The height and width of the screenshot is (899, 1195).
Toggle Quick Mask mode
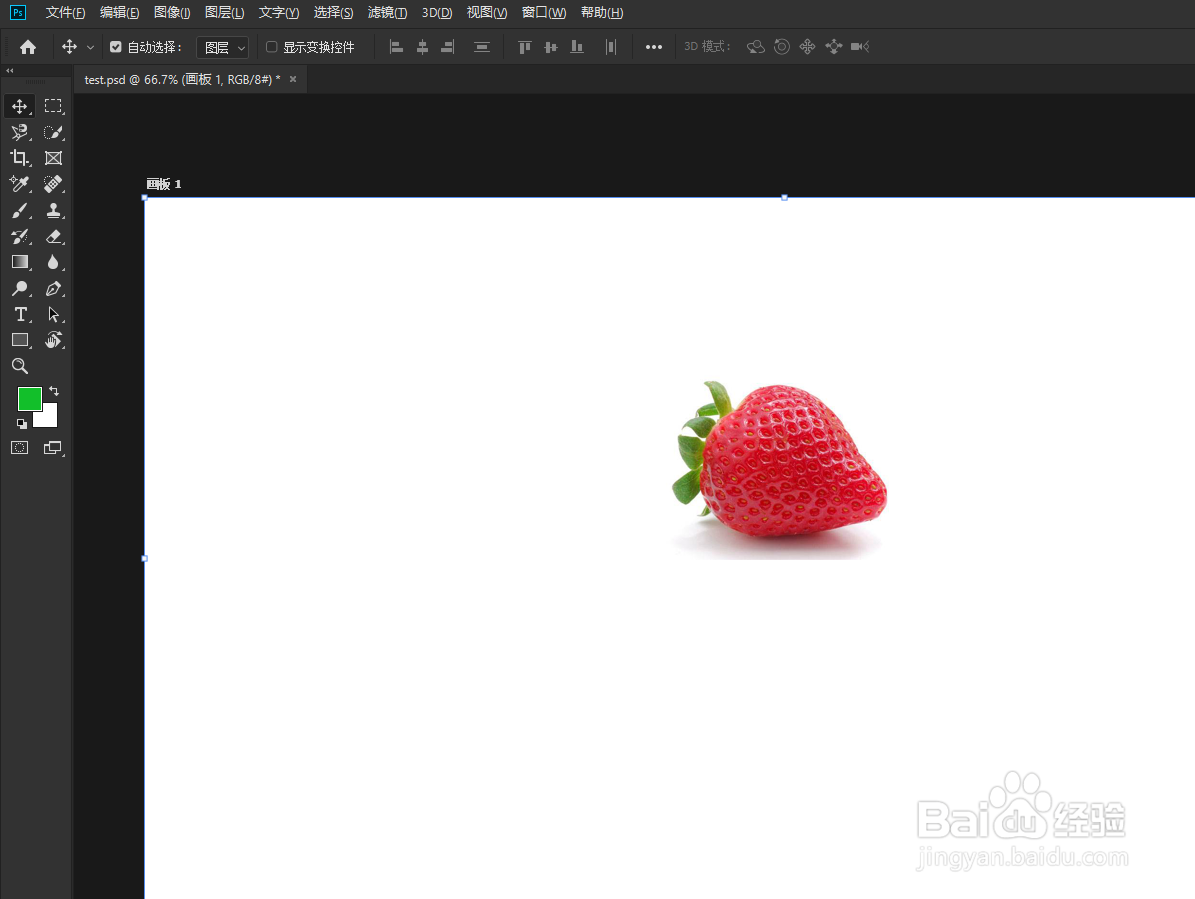pyautogui.click(x=20, y=448)
